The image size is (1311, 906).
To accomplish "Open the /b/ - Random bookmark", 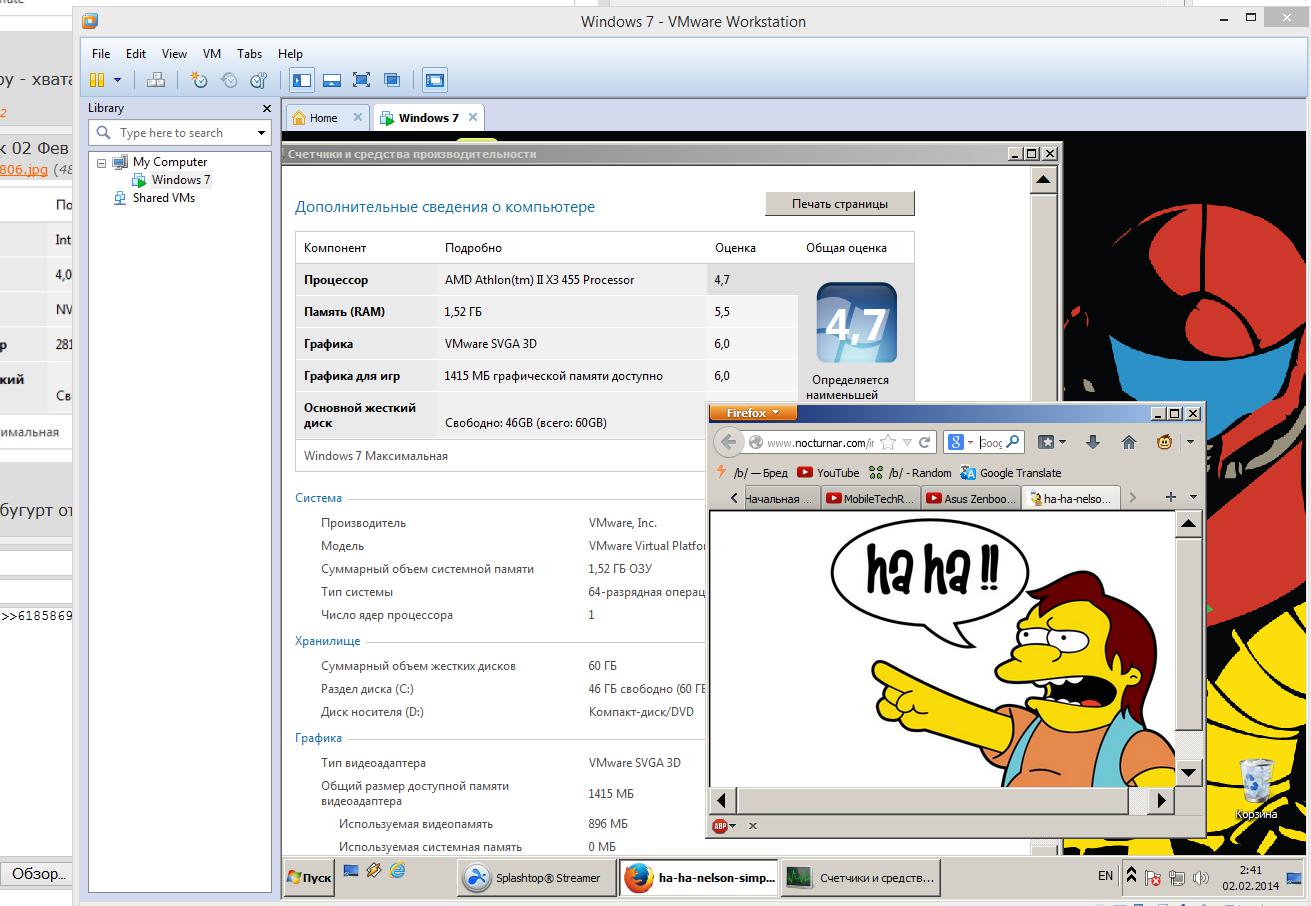I will [x=909, y=473].
